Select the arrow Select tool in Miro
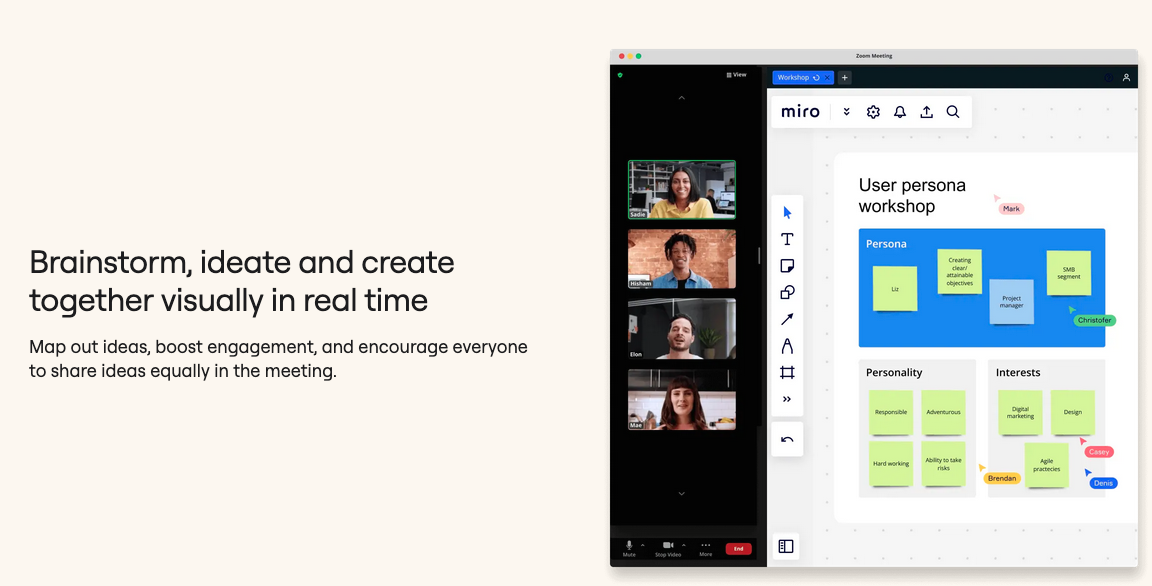 click(787, 211)
